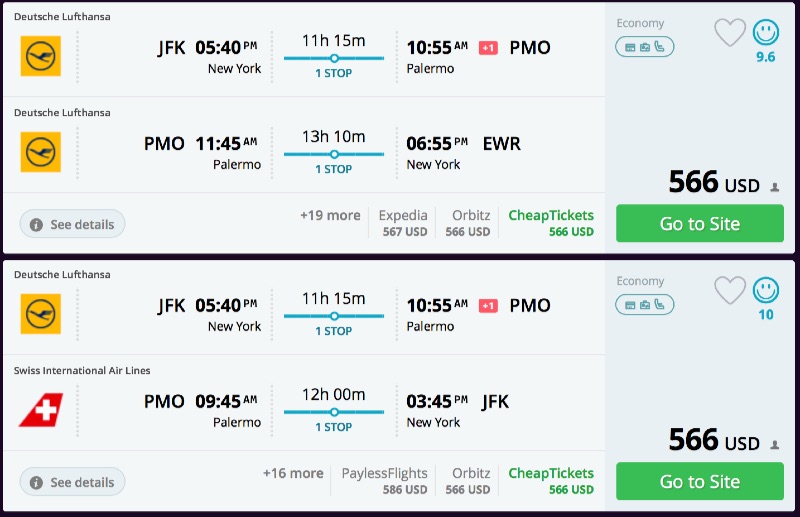The width and height of the screenshot is (800, 517).
Task: Expand See details for the second itinerary
Action: tap(72, 483)
